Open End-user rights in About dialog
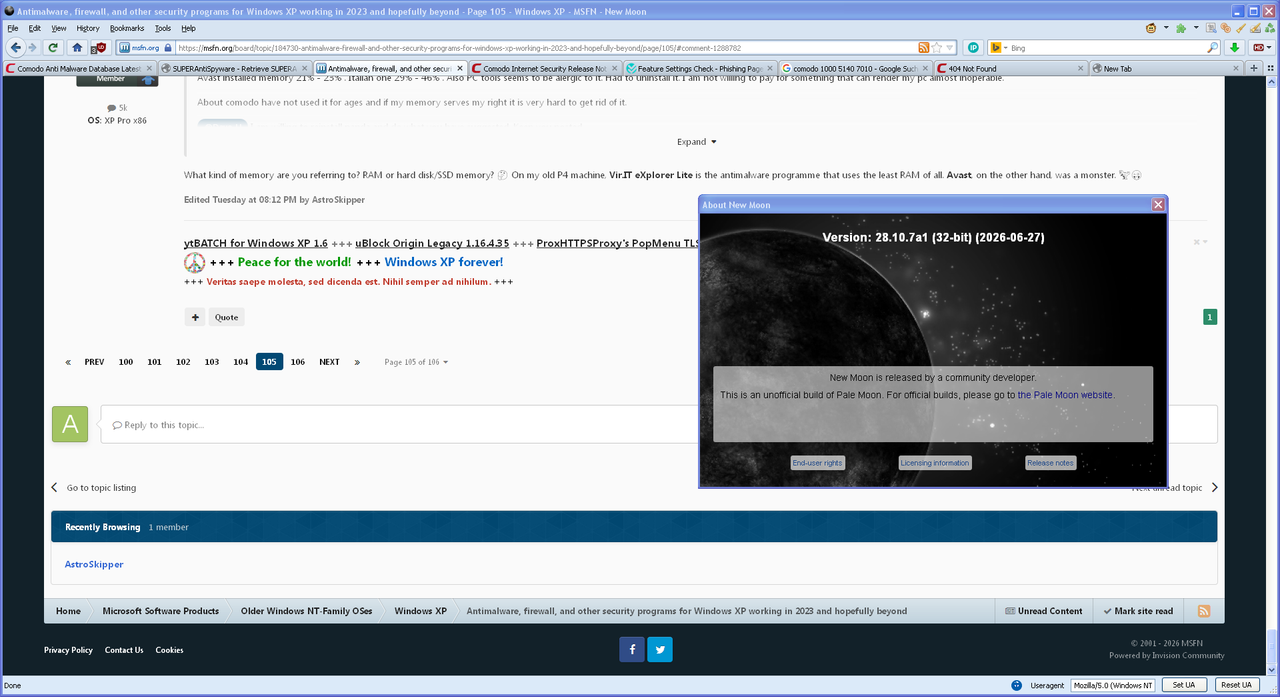The height and width of the screenshot is (697, 1280). (x=817, y=463)
